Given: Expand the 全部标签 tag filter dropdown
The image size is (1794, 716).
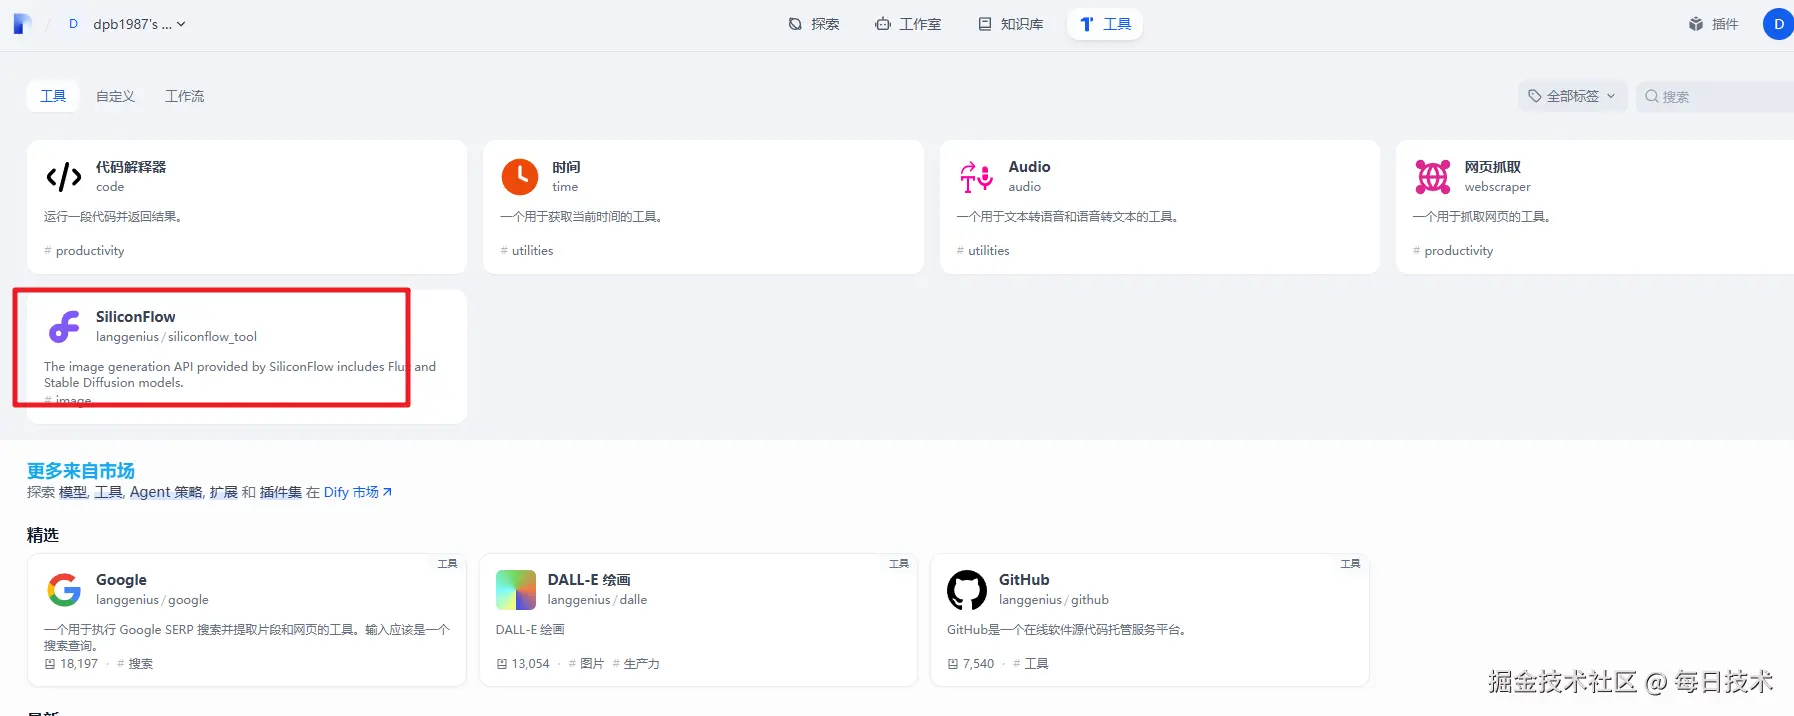Looking at the screenshot, I should click(x=1572, y=96).
